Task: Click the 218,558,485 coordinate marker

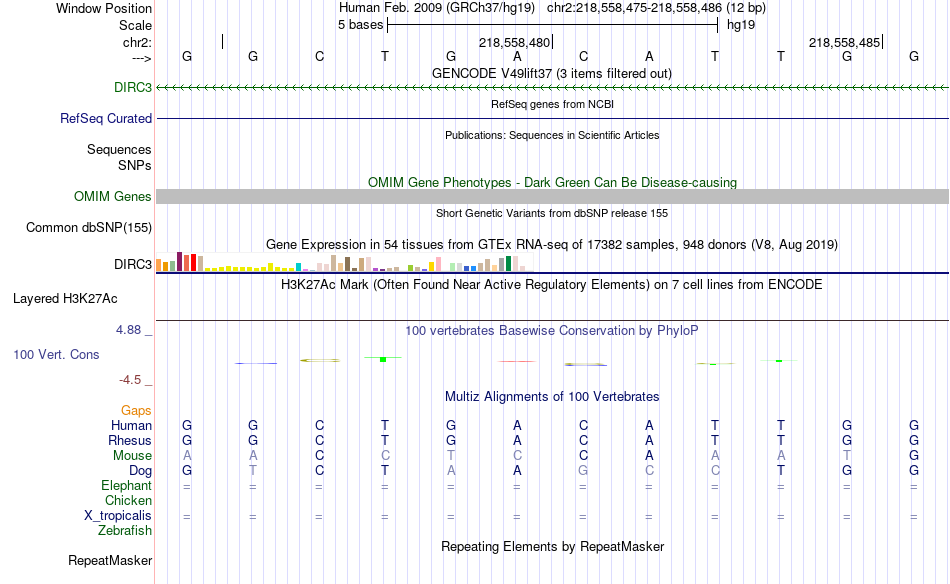Action: [x=844, y=42]
